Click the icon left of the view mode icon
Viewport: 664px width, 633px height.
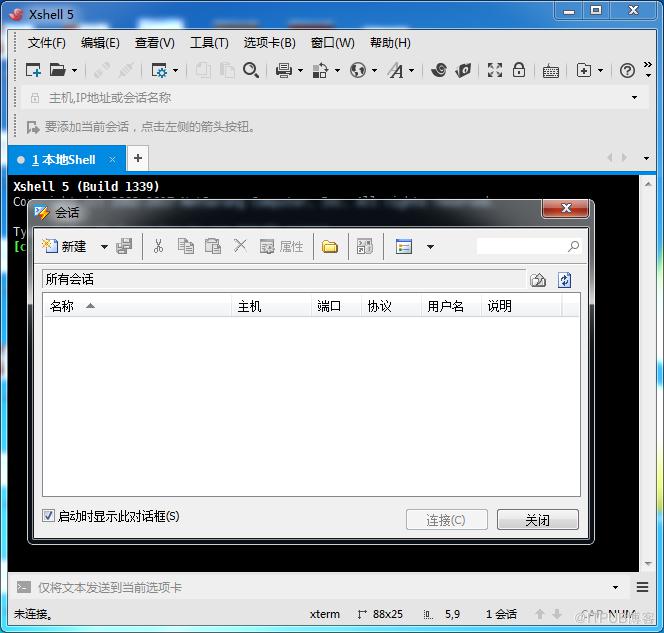click(365, 246)
